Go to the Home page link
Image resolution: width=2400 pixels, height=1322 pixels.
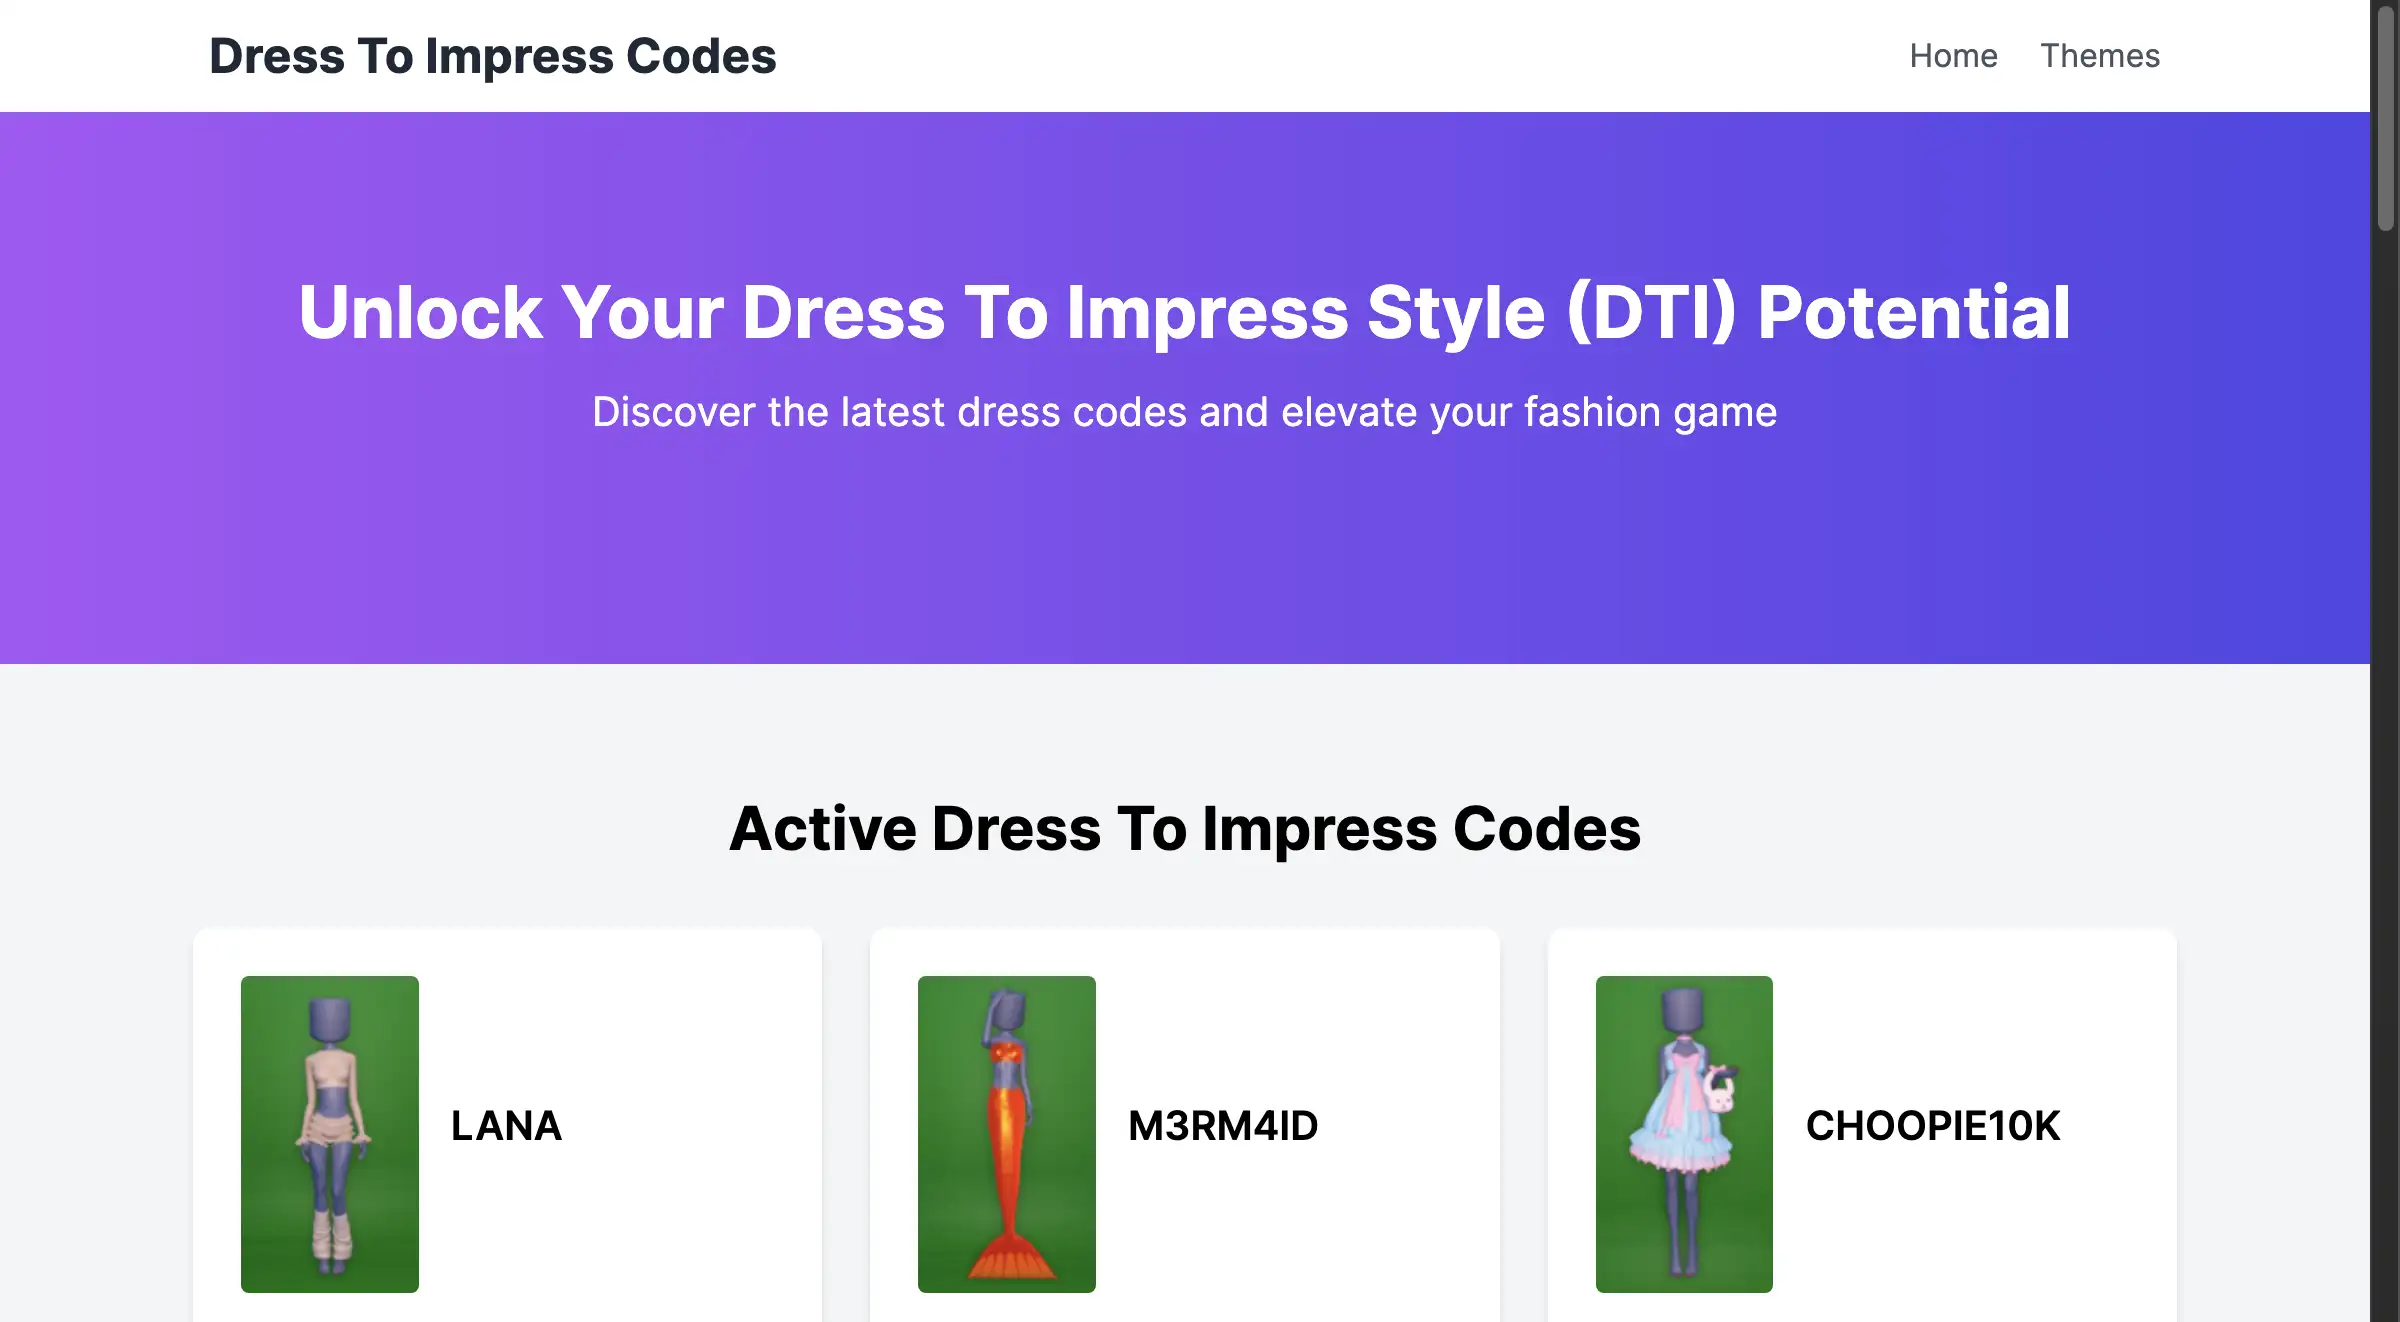coord(1953,56)
